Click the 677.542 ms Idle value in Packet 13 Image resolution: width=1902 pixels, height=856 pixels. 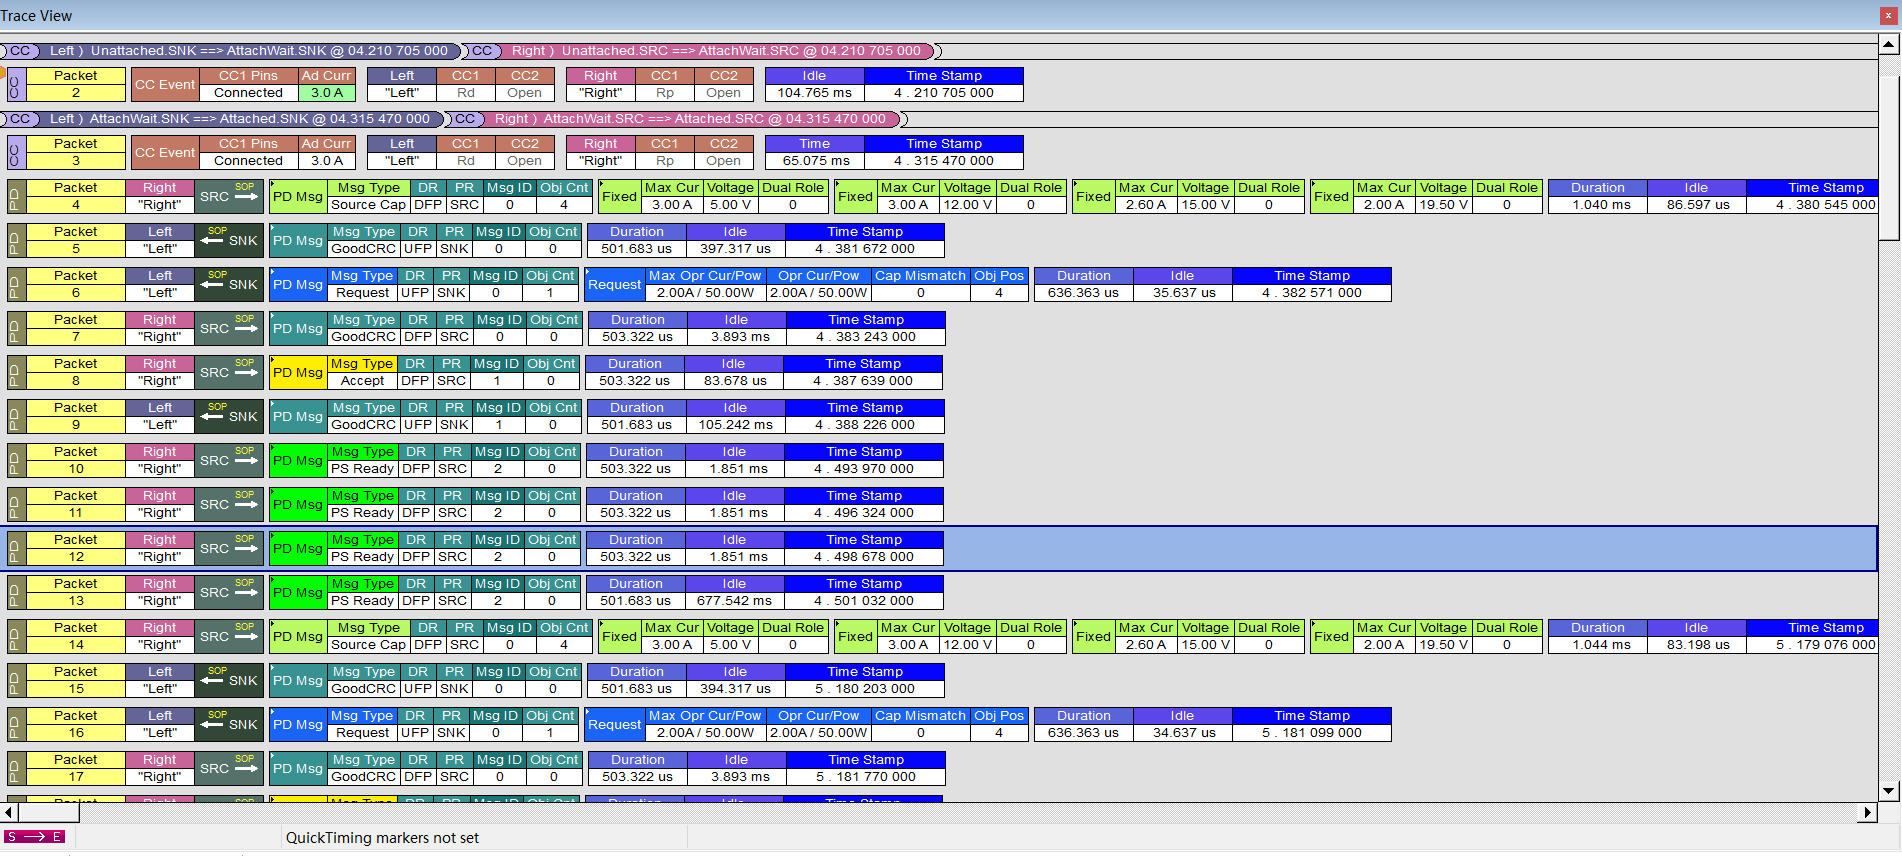point(734,601)
